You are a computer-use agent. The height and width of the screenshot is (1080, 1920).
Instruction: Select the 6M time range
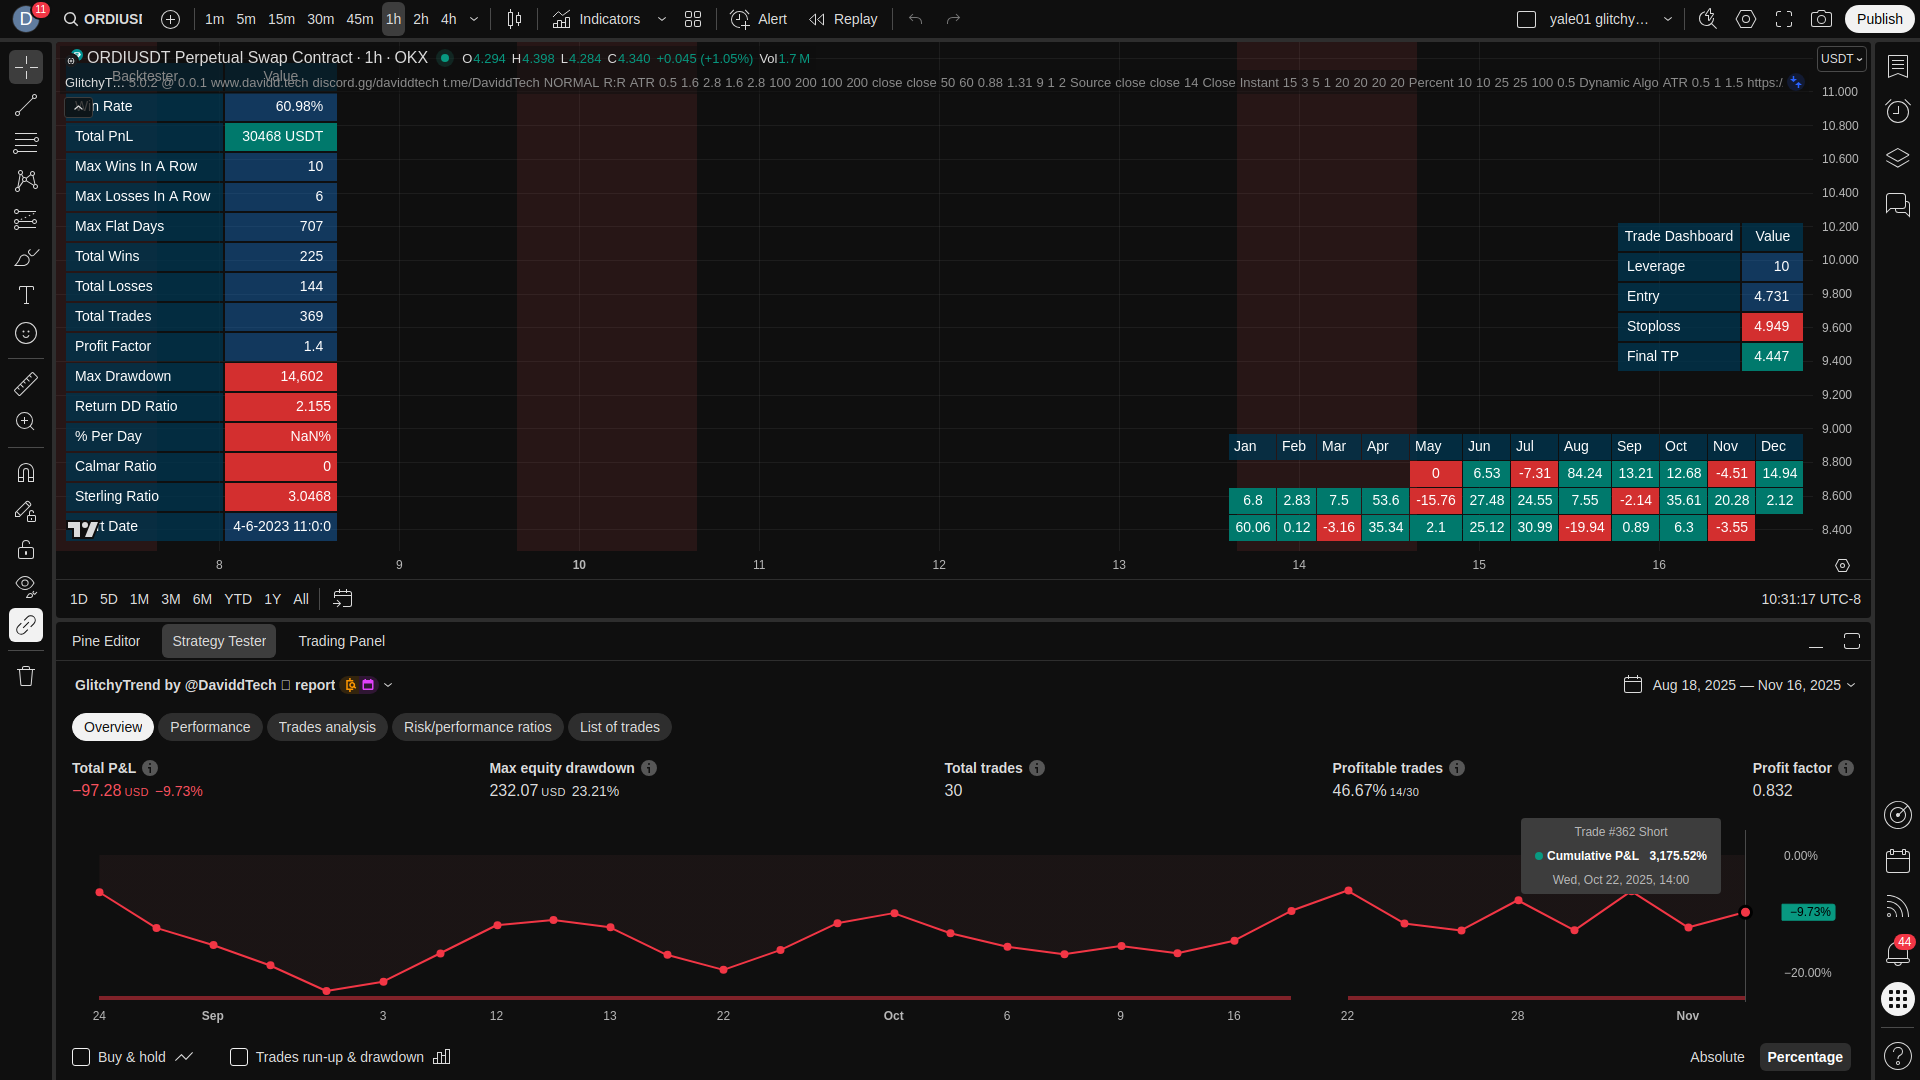(x=202, y=599)
